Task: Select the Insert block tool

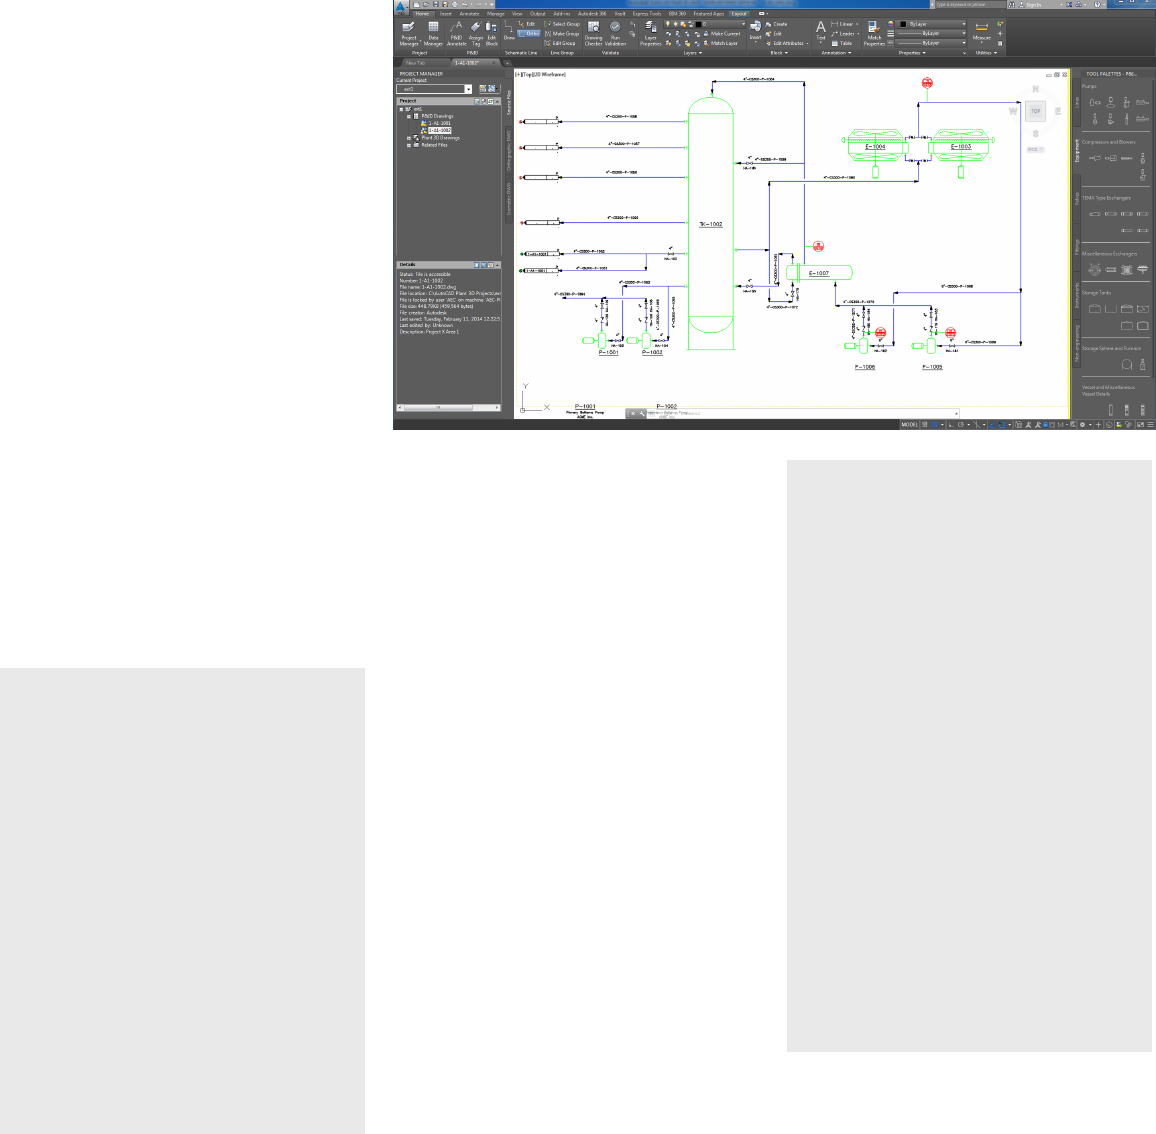Action: (756, 30)
